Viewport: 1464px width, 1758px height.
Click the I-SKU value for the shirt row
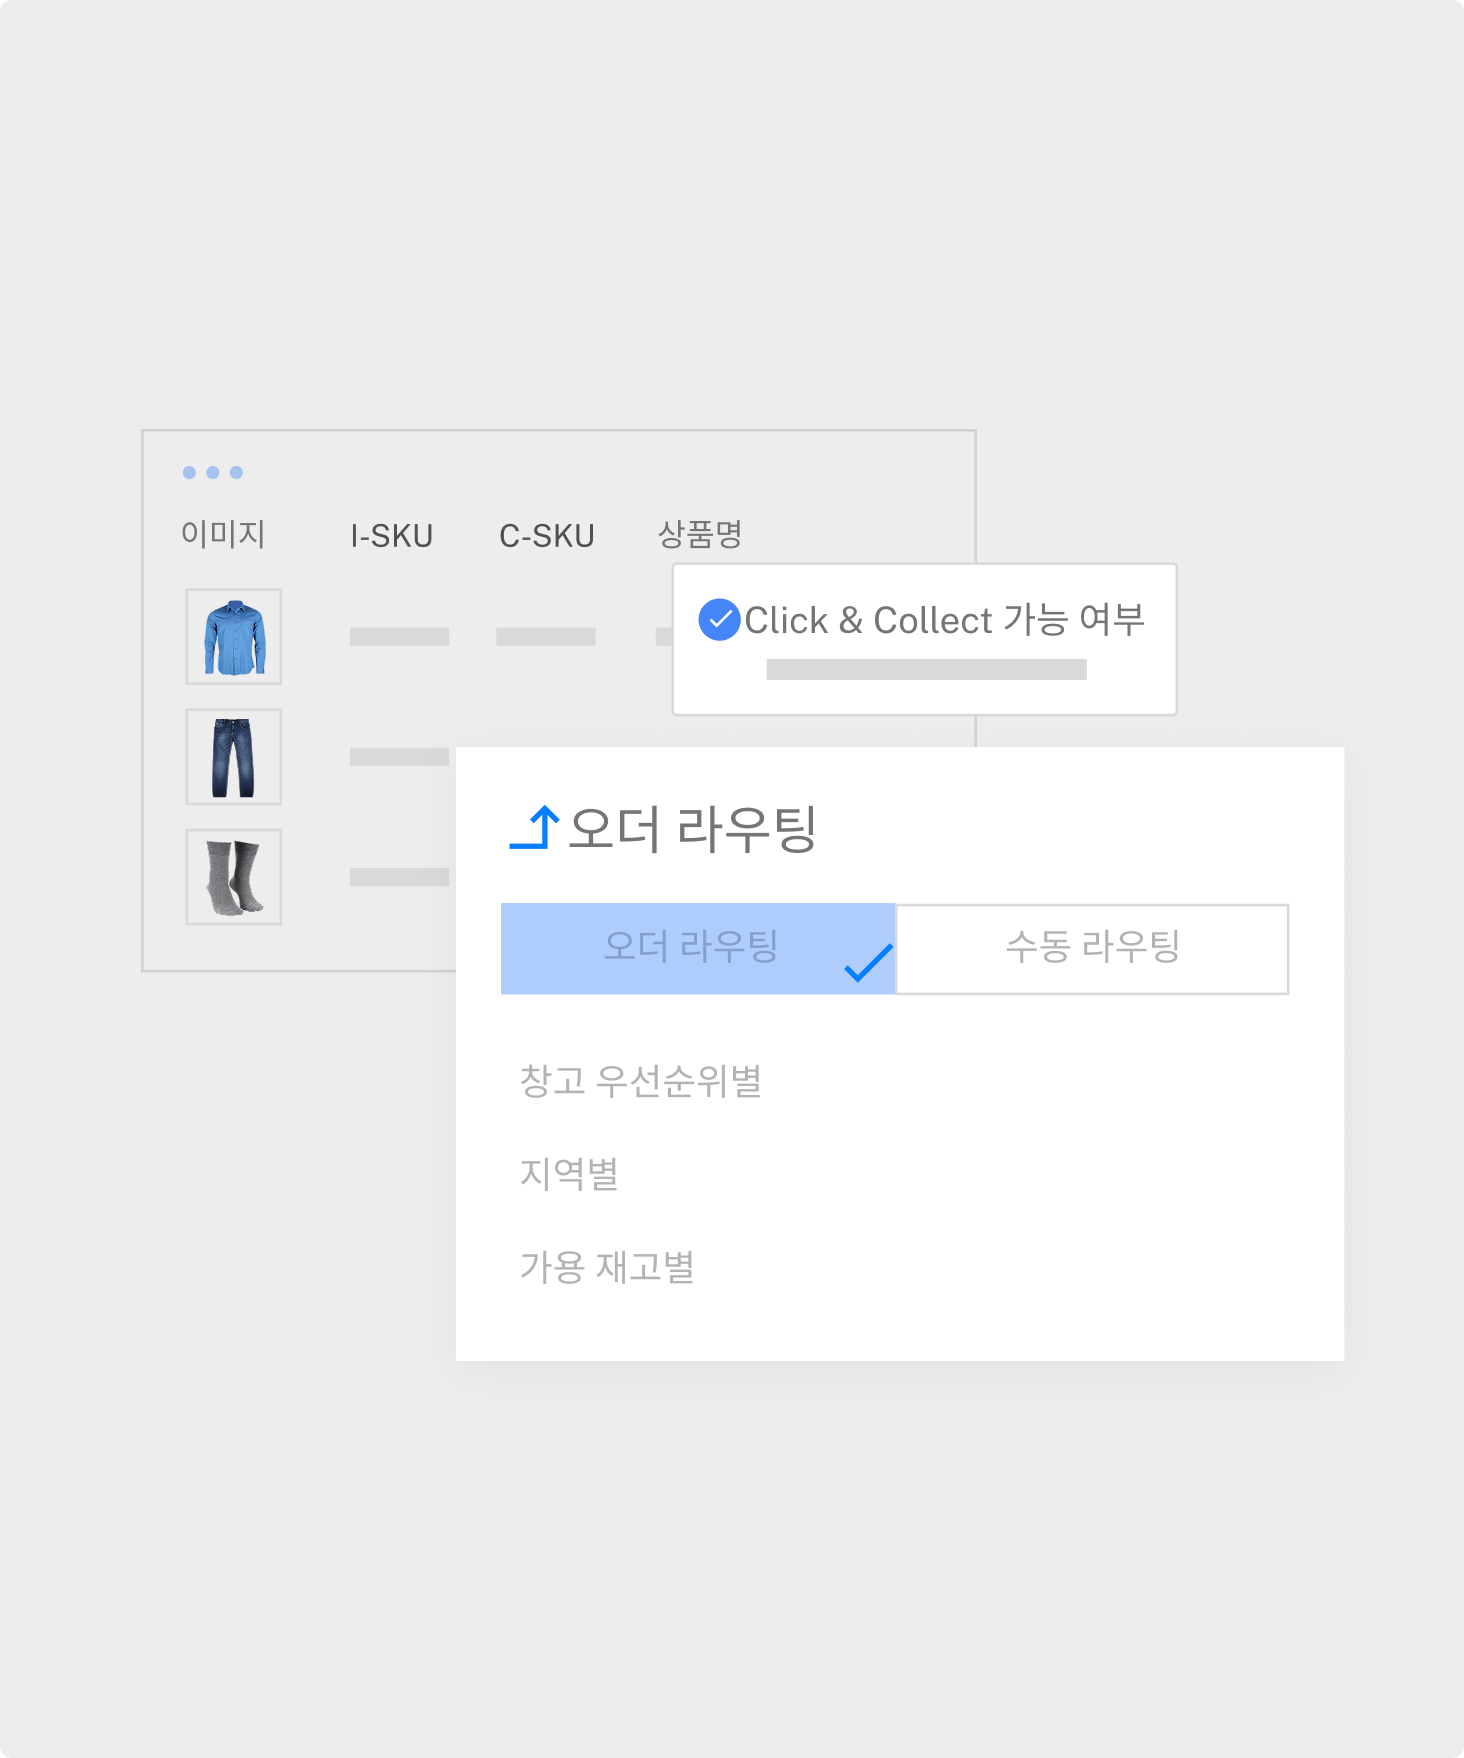click(399, 637)
